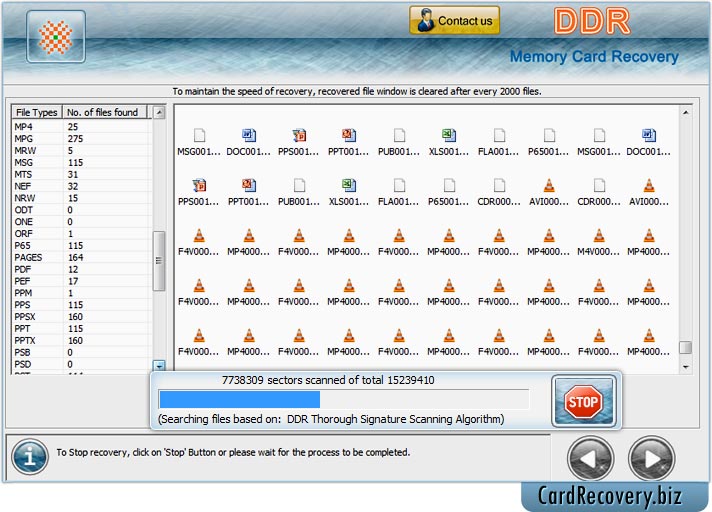
Task: Proceed with the right arrow Next button
Action: pos(652,458)
